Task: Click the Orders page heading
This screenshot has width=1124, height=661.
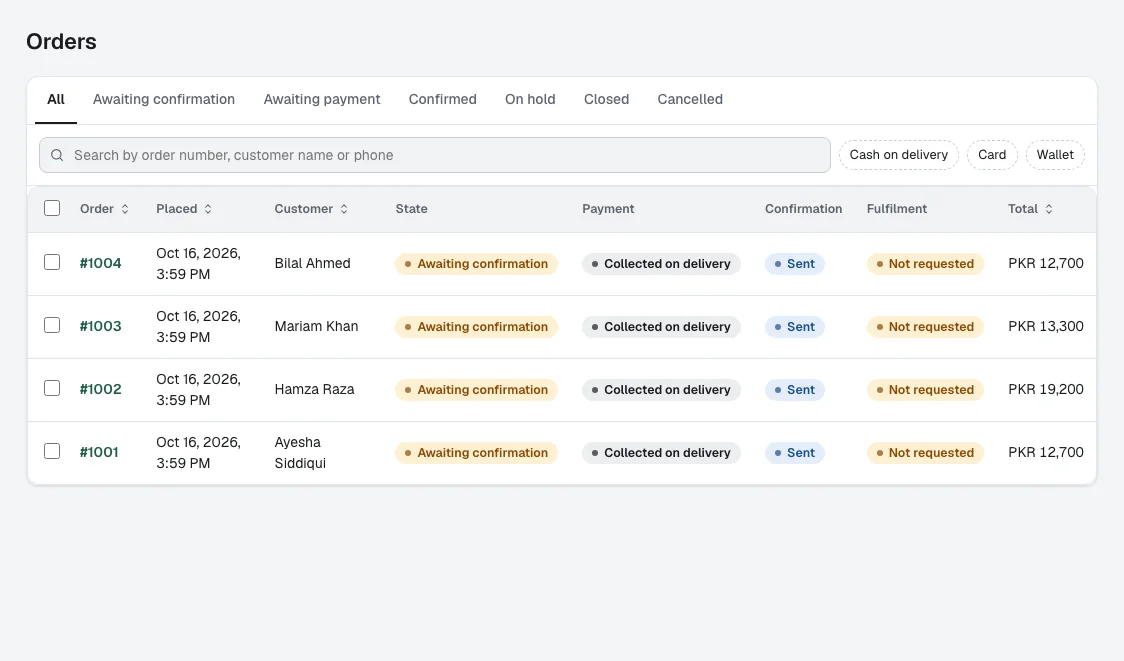Action: (62, 42)
